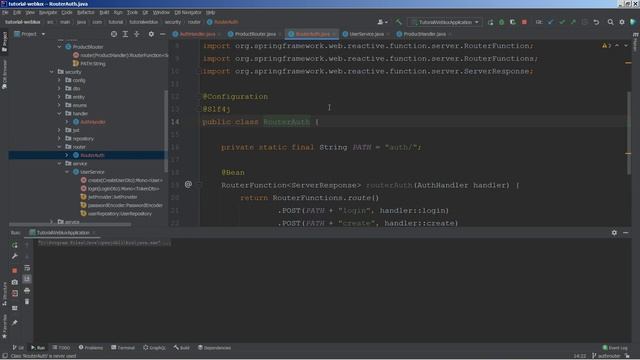
Task: Click the Project tree horizontal scrollbar
Action: [x=70, y=224]
